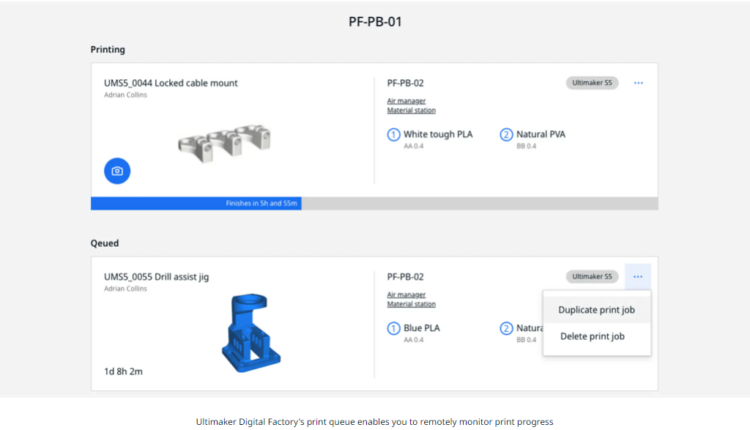Open Material station link in printing job
750x430 pixels.
point(411,110)
